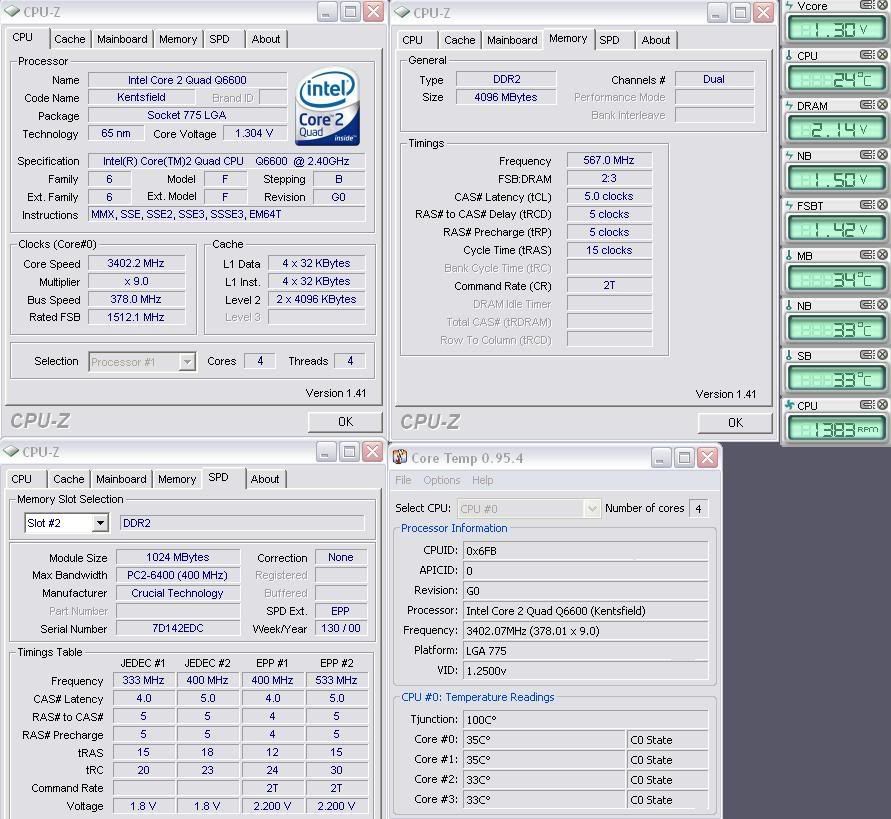
Task: Click the magnet dock icon on the CPU fan panel
Action: coord(867,405)
